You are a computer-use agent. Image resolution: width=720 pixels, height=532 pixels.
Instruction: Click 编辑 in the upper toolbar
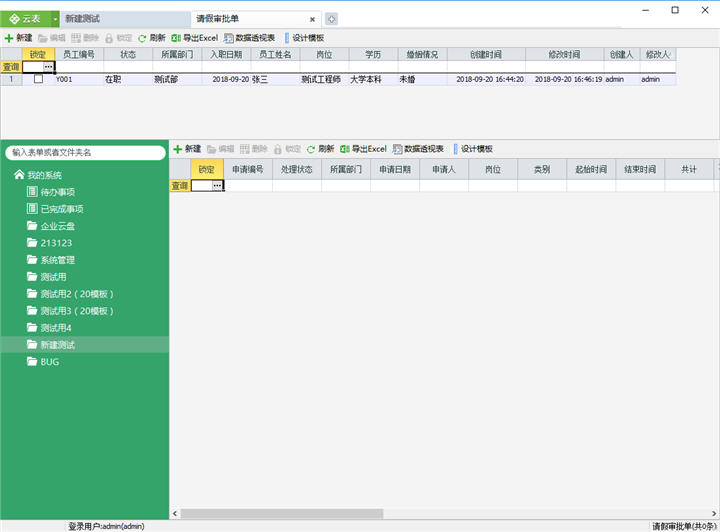51,38
